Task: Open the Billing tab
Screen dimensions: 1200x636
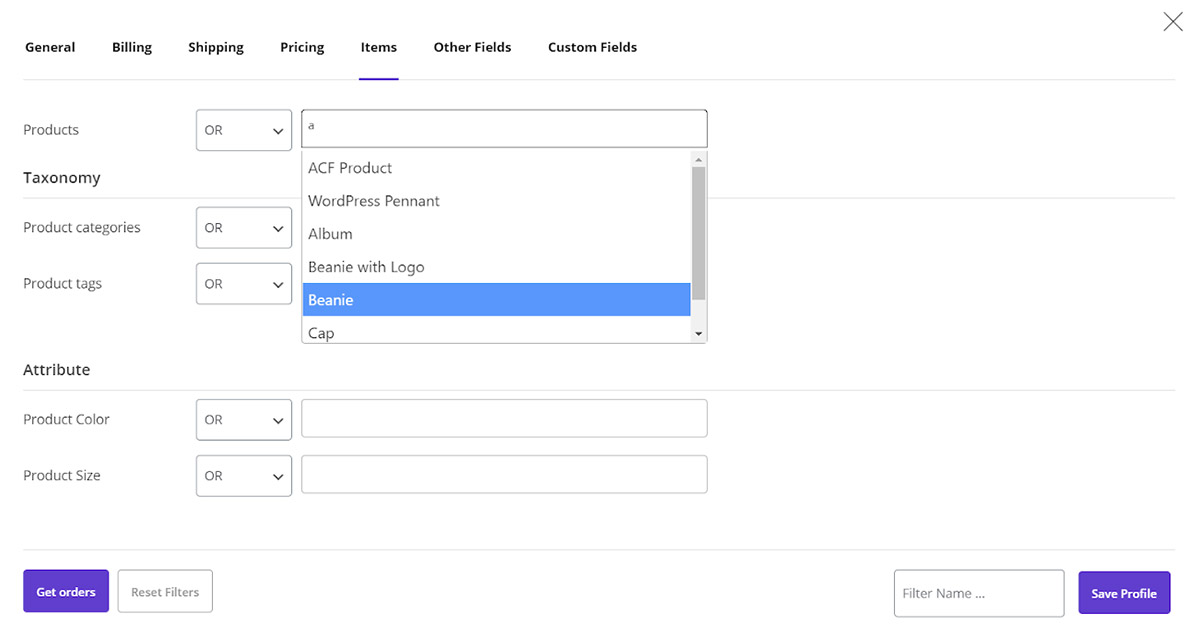Action: click(132, 47)
